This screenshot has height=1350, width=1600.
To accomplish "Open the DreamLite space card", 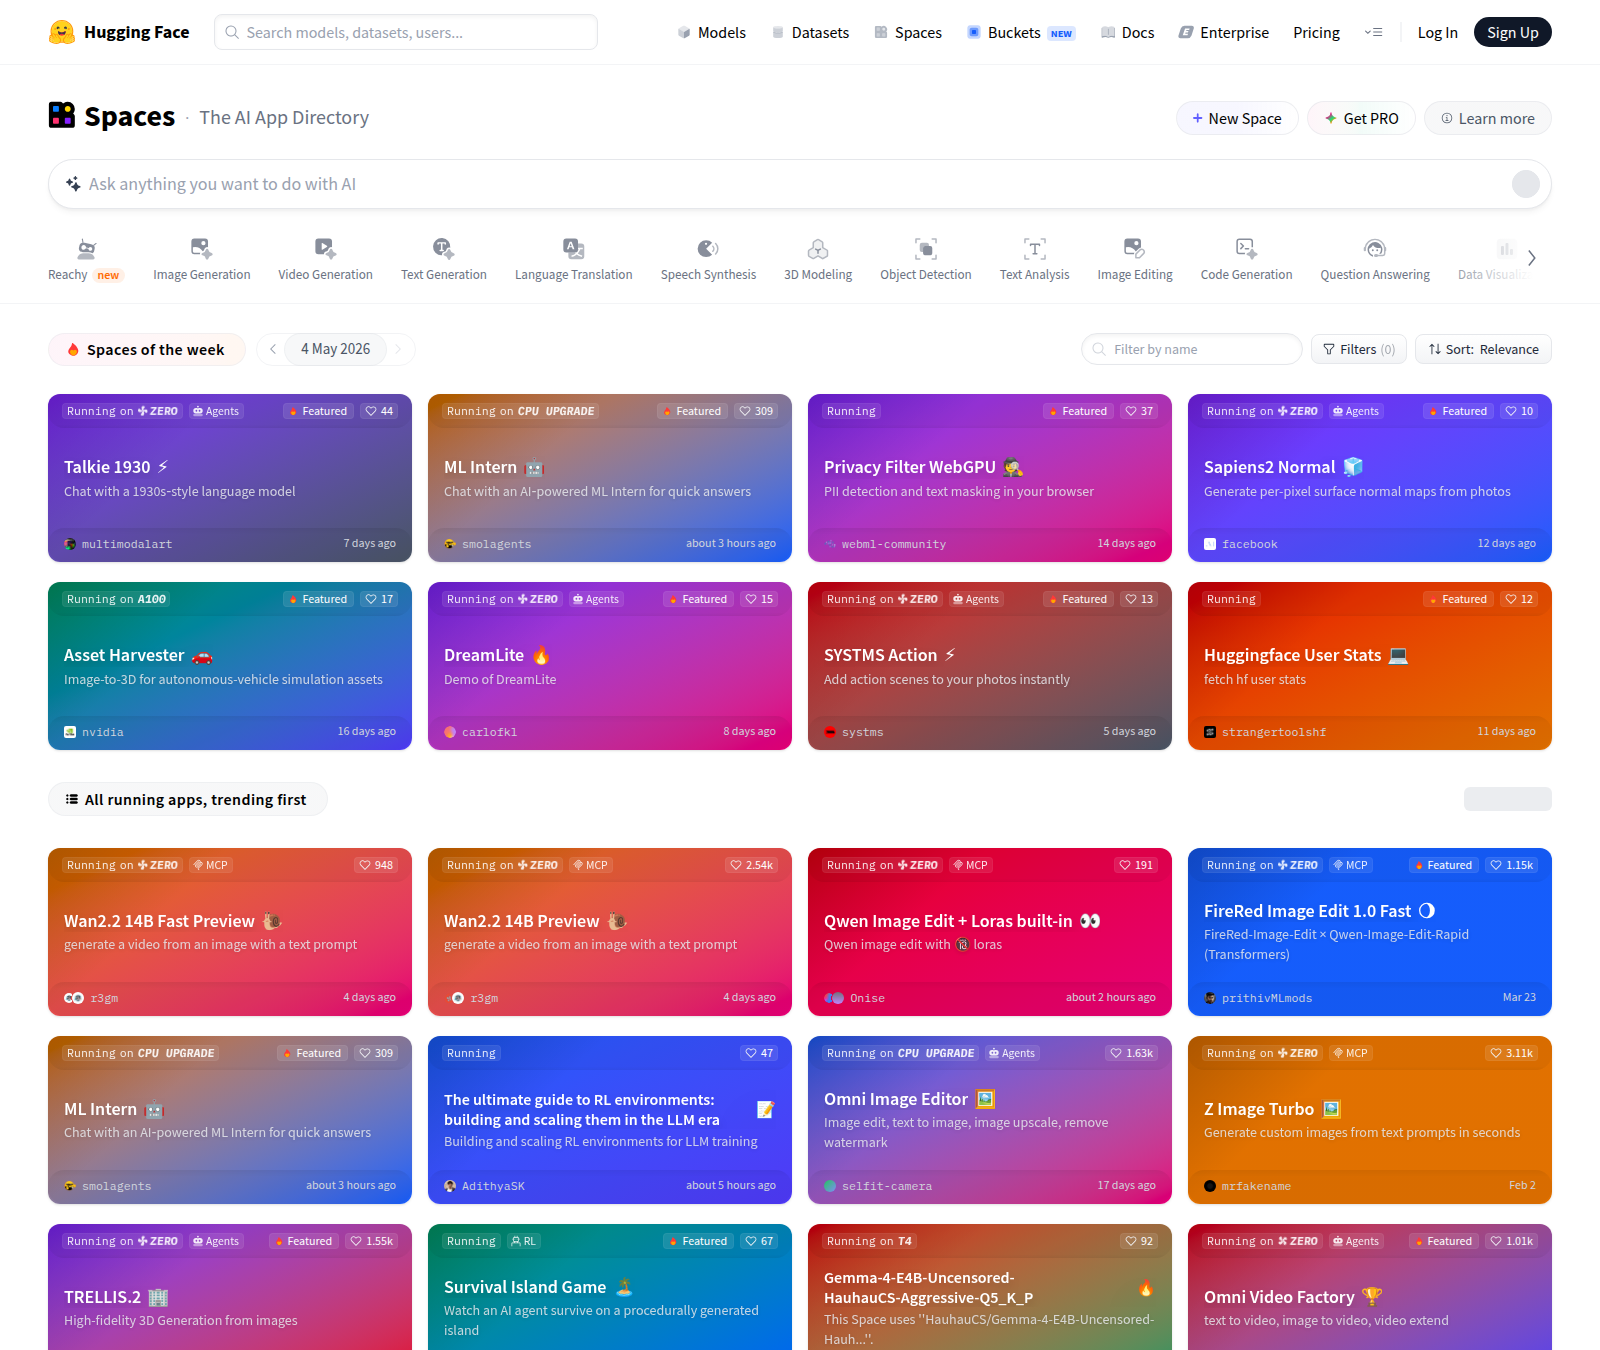I will coord(610,666).
